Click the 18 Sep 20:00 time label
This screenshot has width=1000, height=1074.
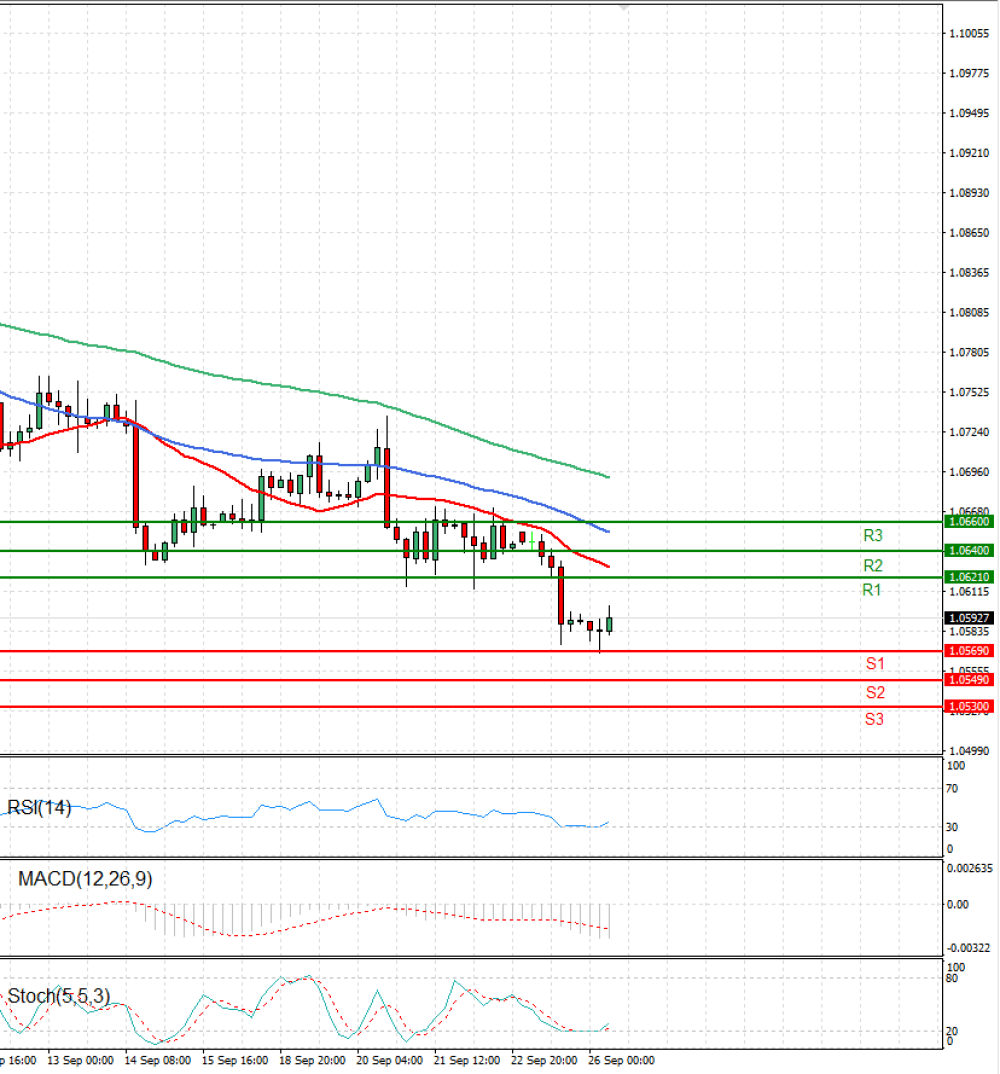tap(312, 1060)
